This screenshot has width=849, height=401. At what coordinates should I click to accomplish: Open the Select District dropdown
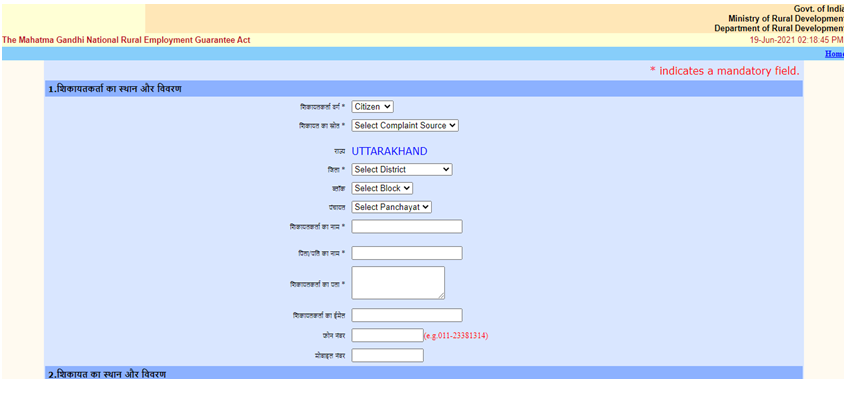401,170
